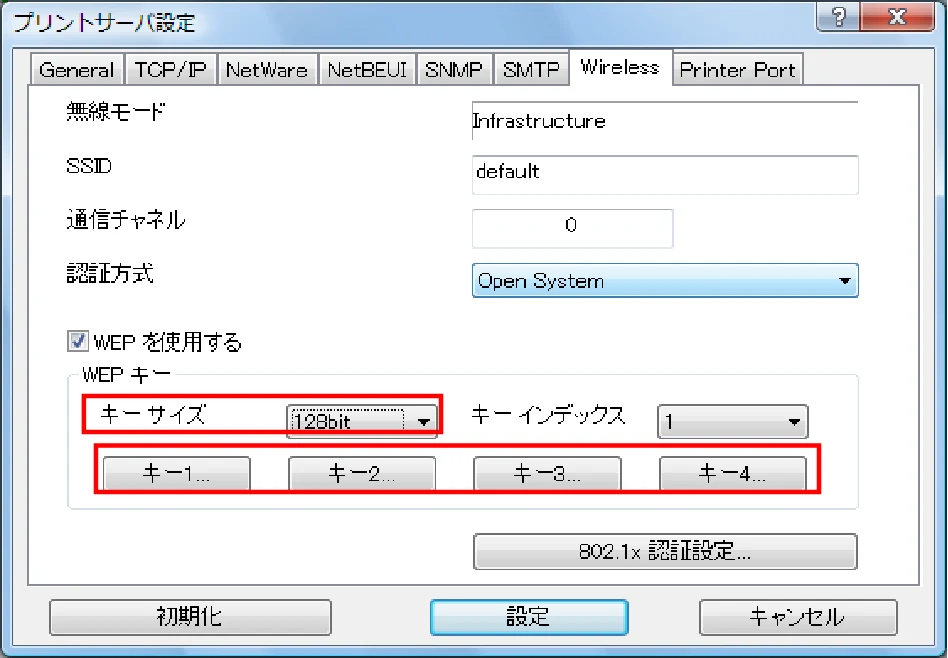This screenshot has width=948, height=658.
Task: Toggle the WEP を使用する checkbox
Action: coord(77,341)
